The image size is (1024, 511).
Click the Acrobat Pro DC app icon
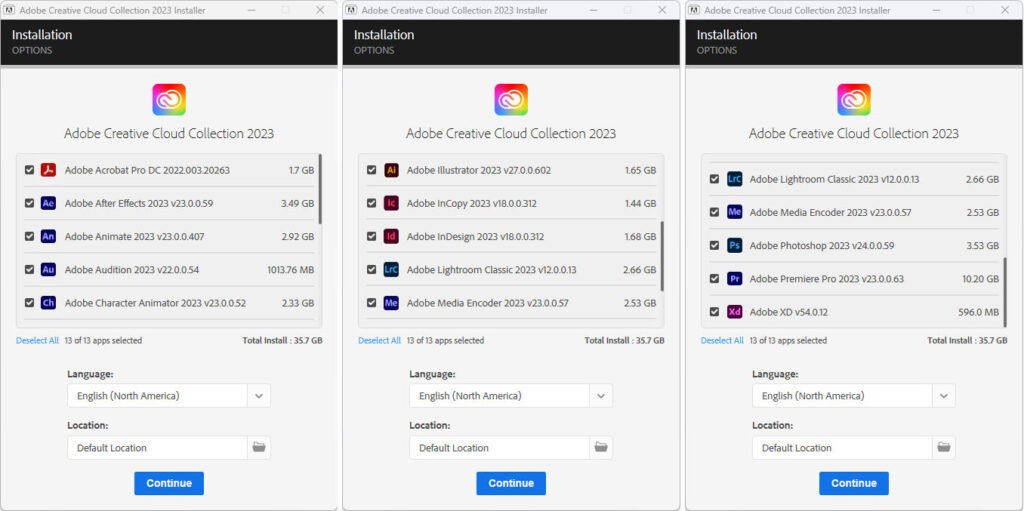click(48, 170)
